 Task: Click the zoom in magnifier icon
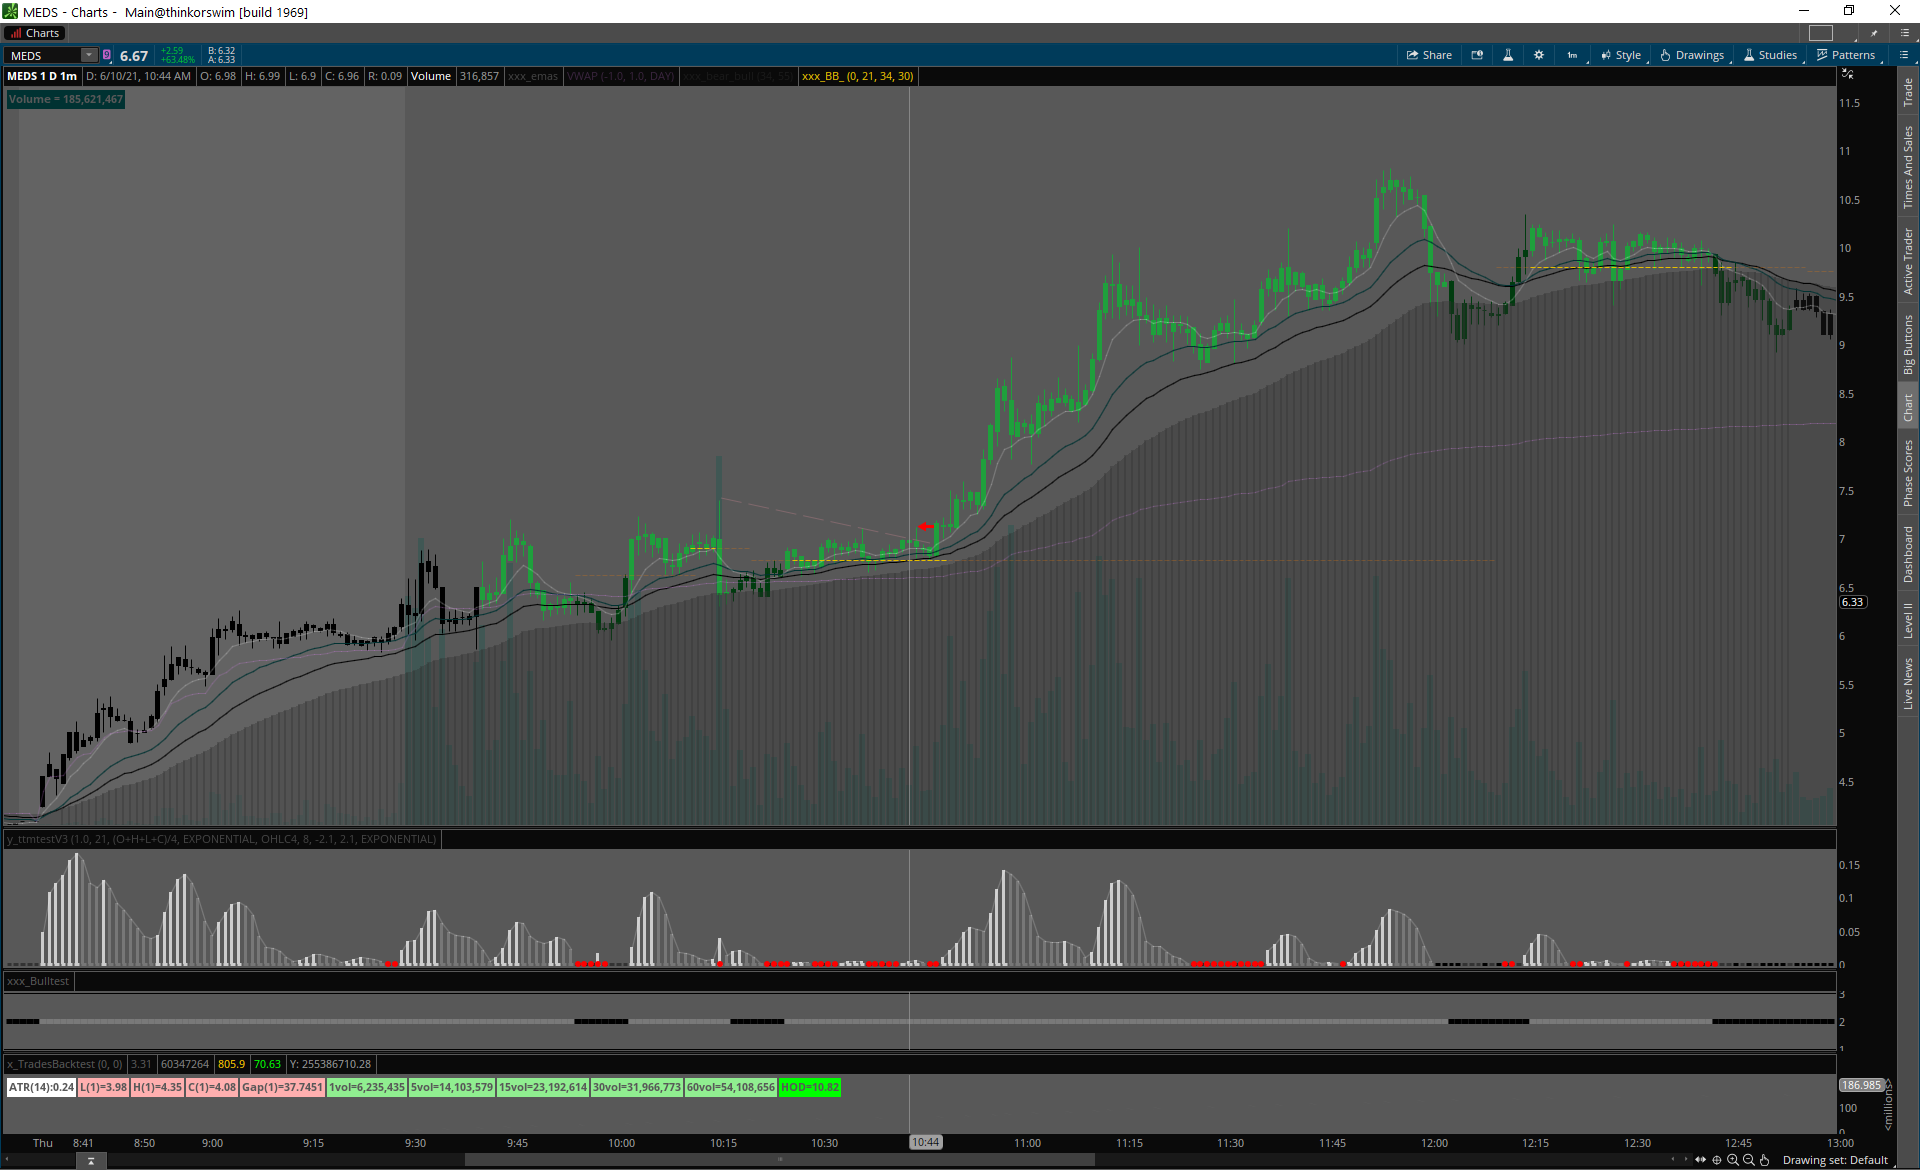click(1733, 1160)
